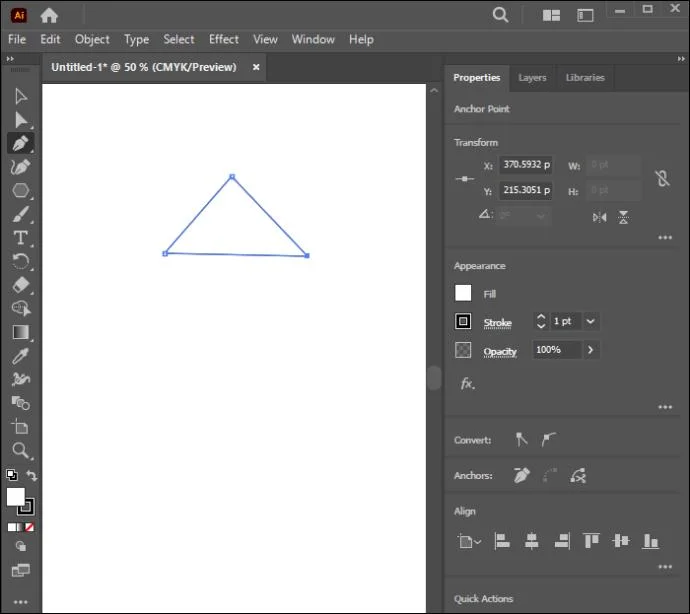
Task: Switch to the Layers tab
Action: point(532,77)
